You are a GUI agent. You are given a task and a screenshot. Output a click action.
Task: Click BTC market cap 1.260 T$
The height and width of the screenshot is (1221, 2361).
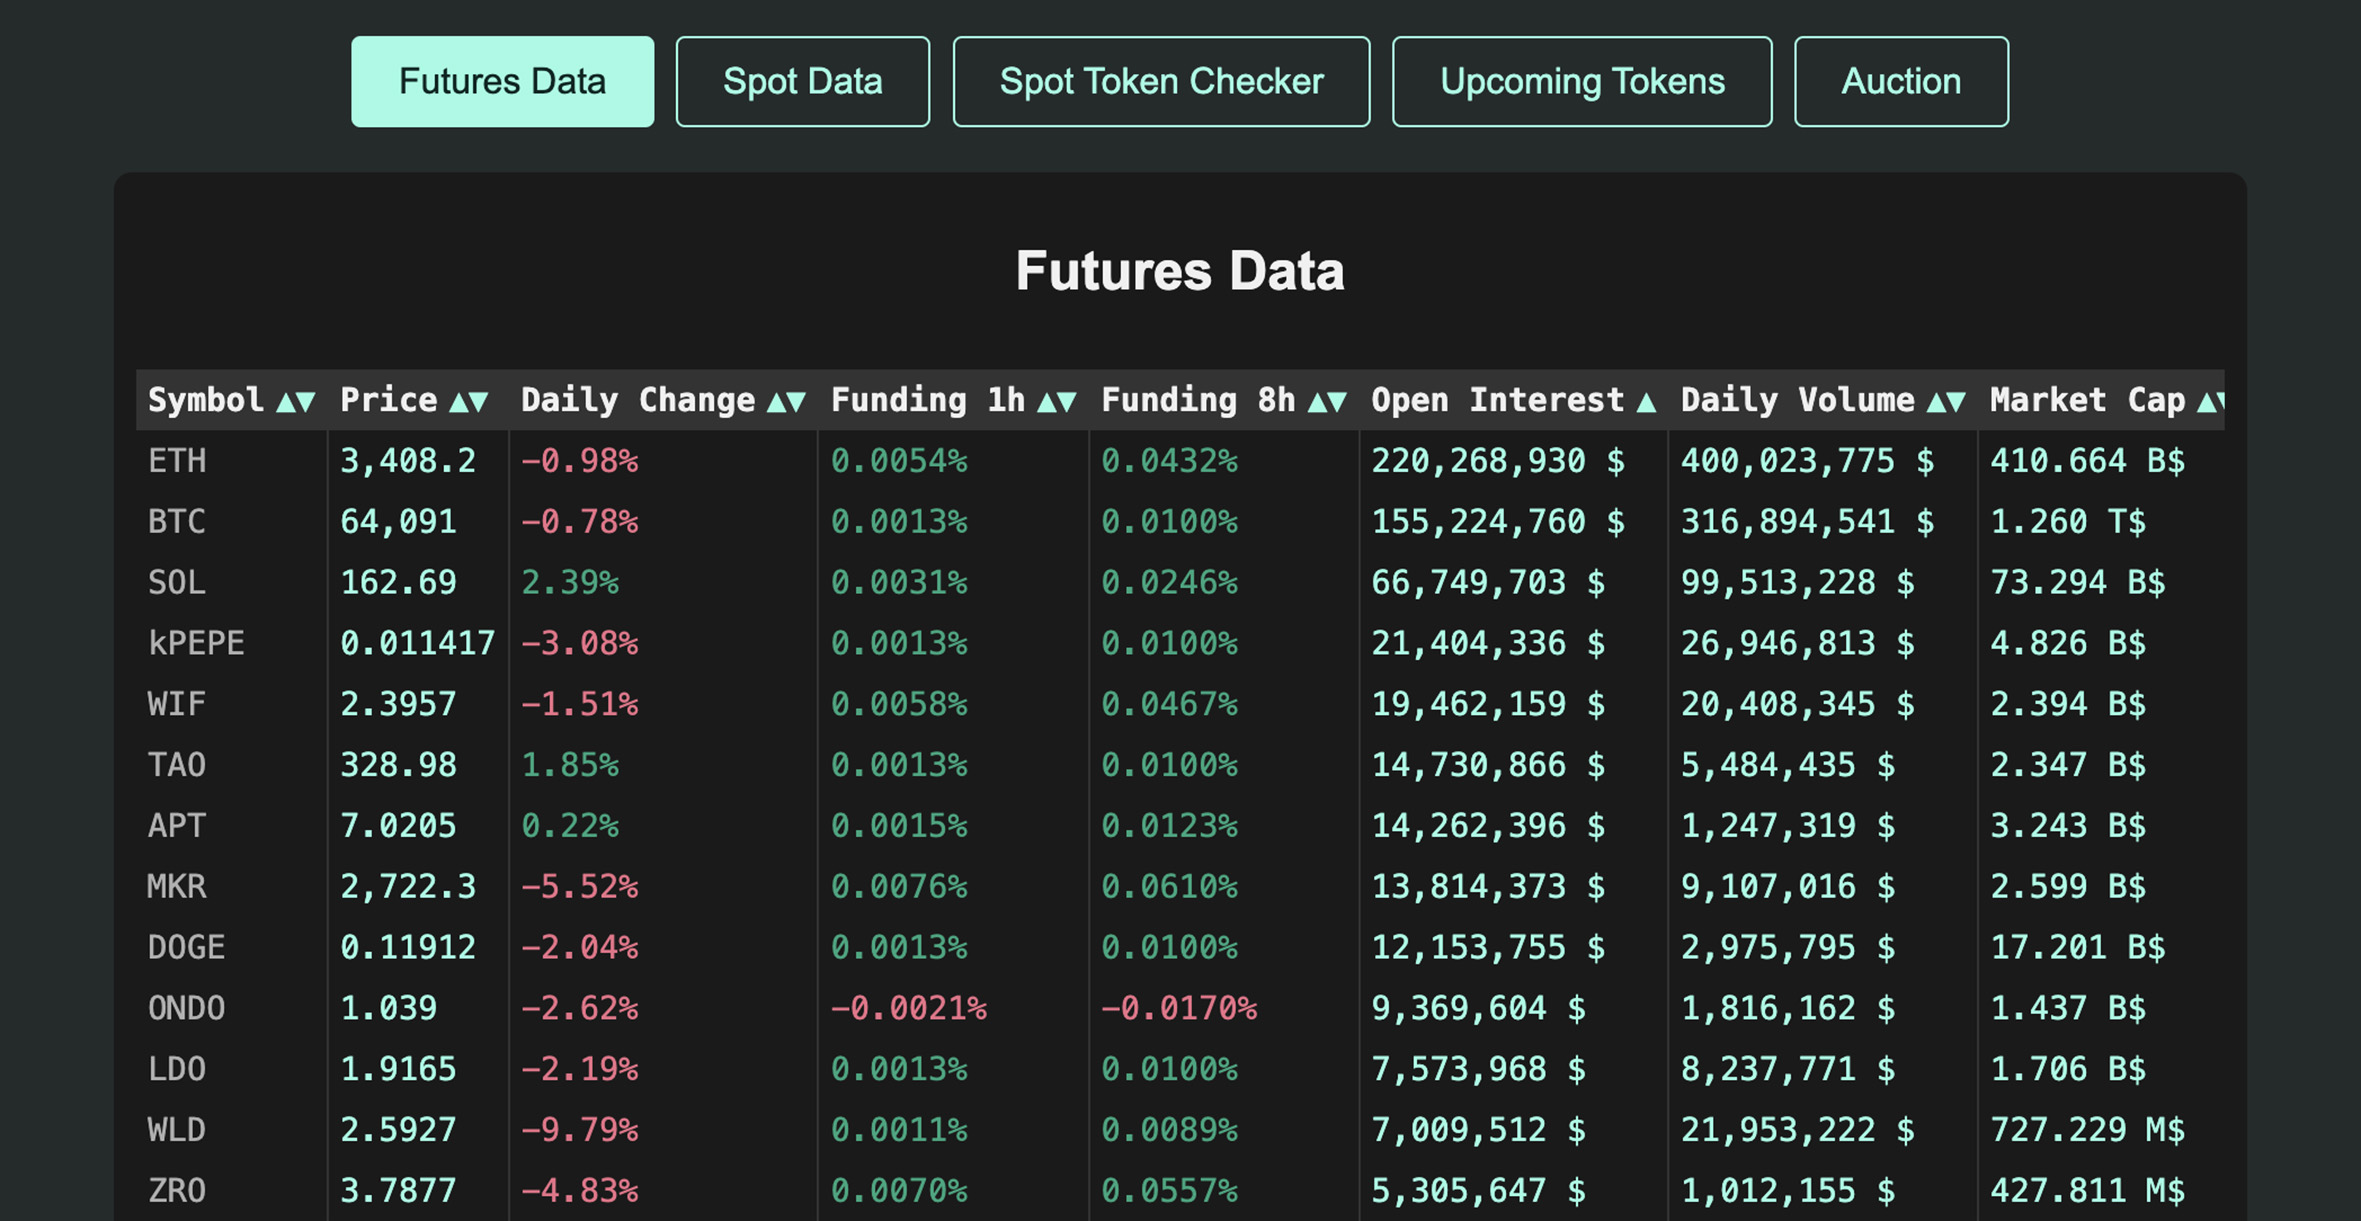pos(2068,522)
